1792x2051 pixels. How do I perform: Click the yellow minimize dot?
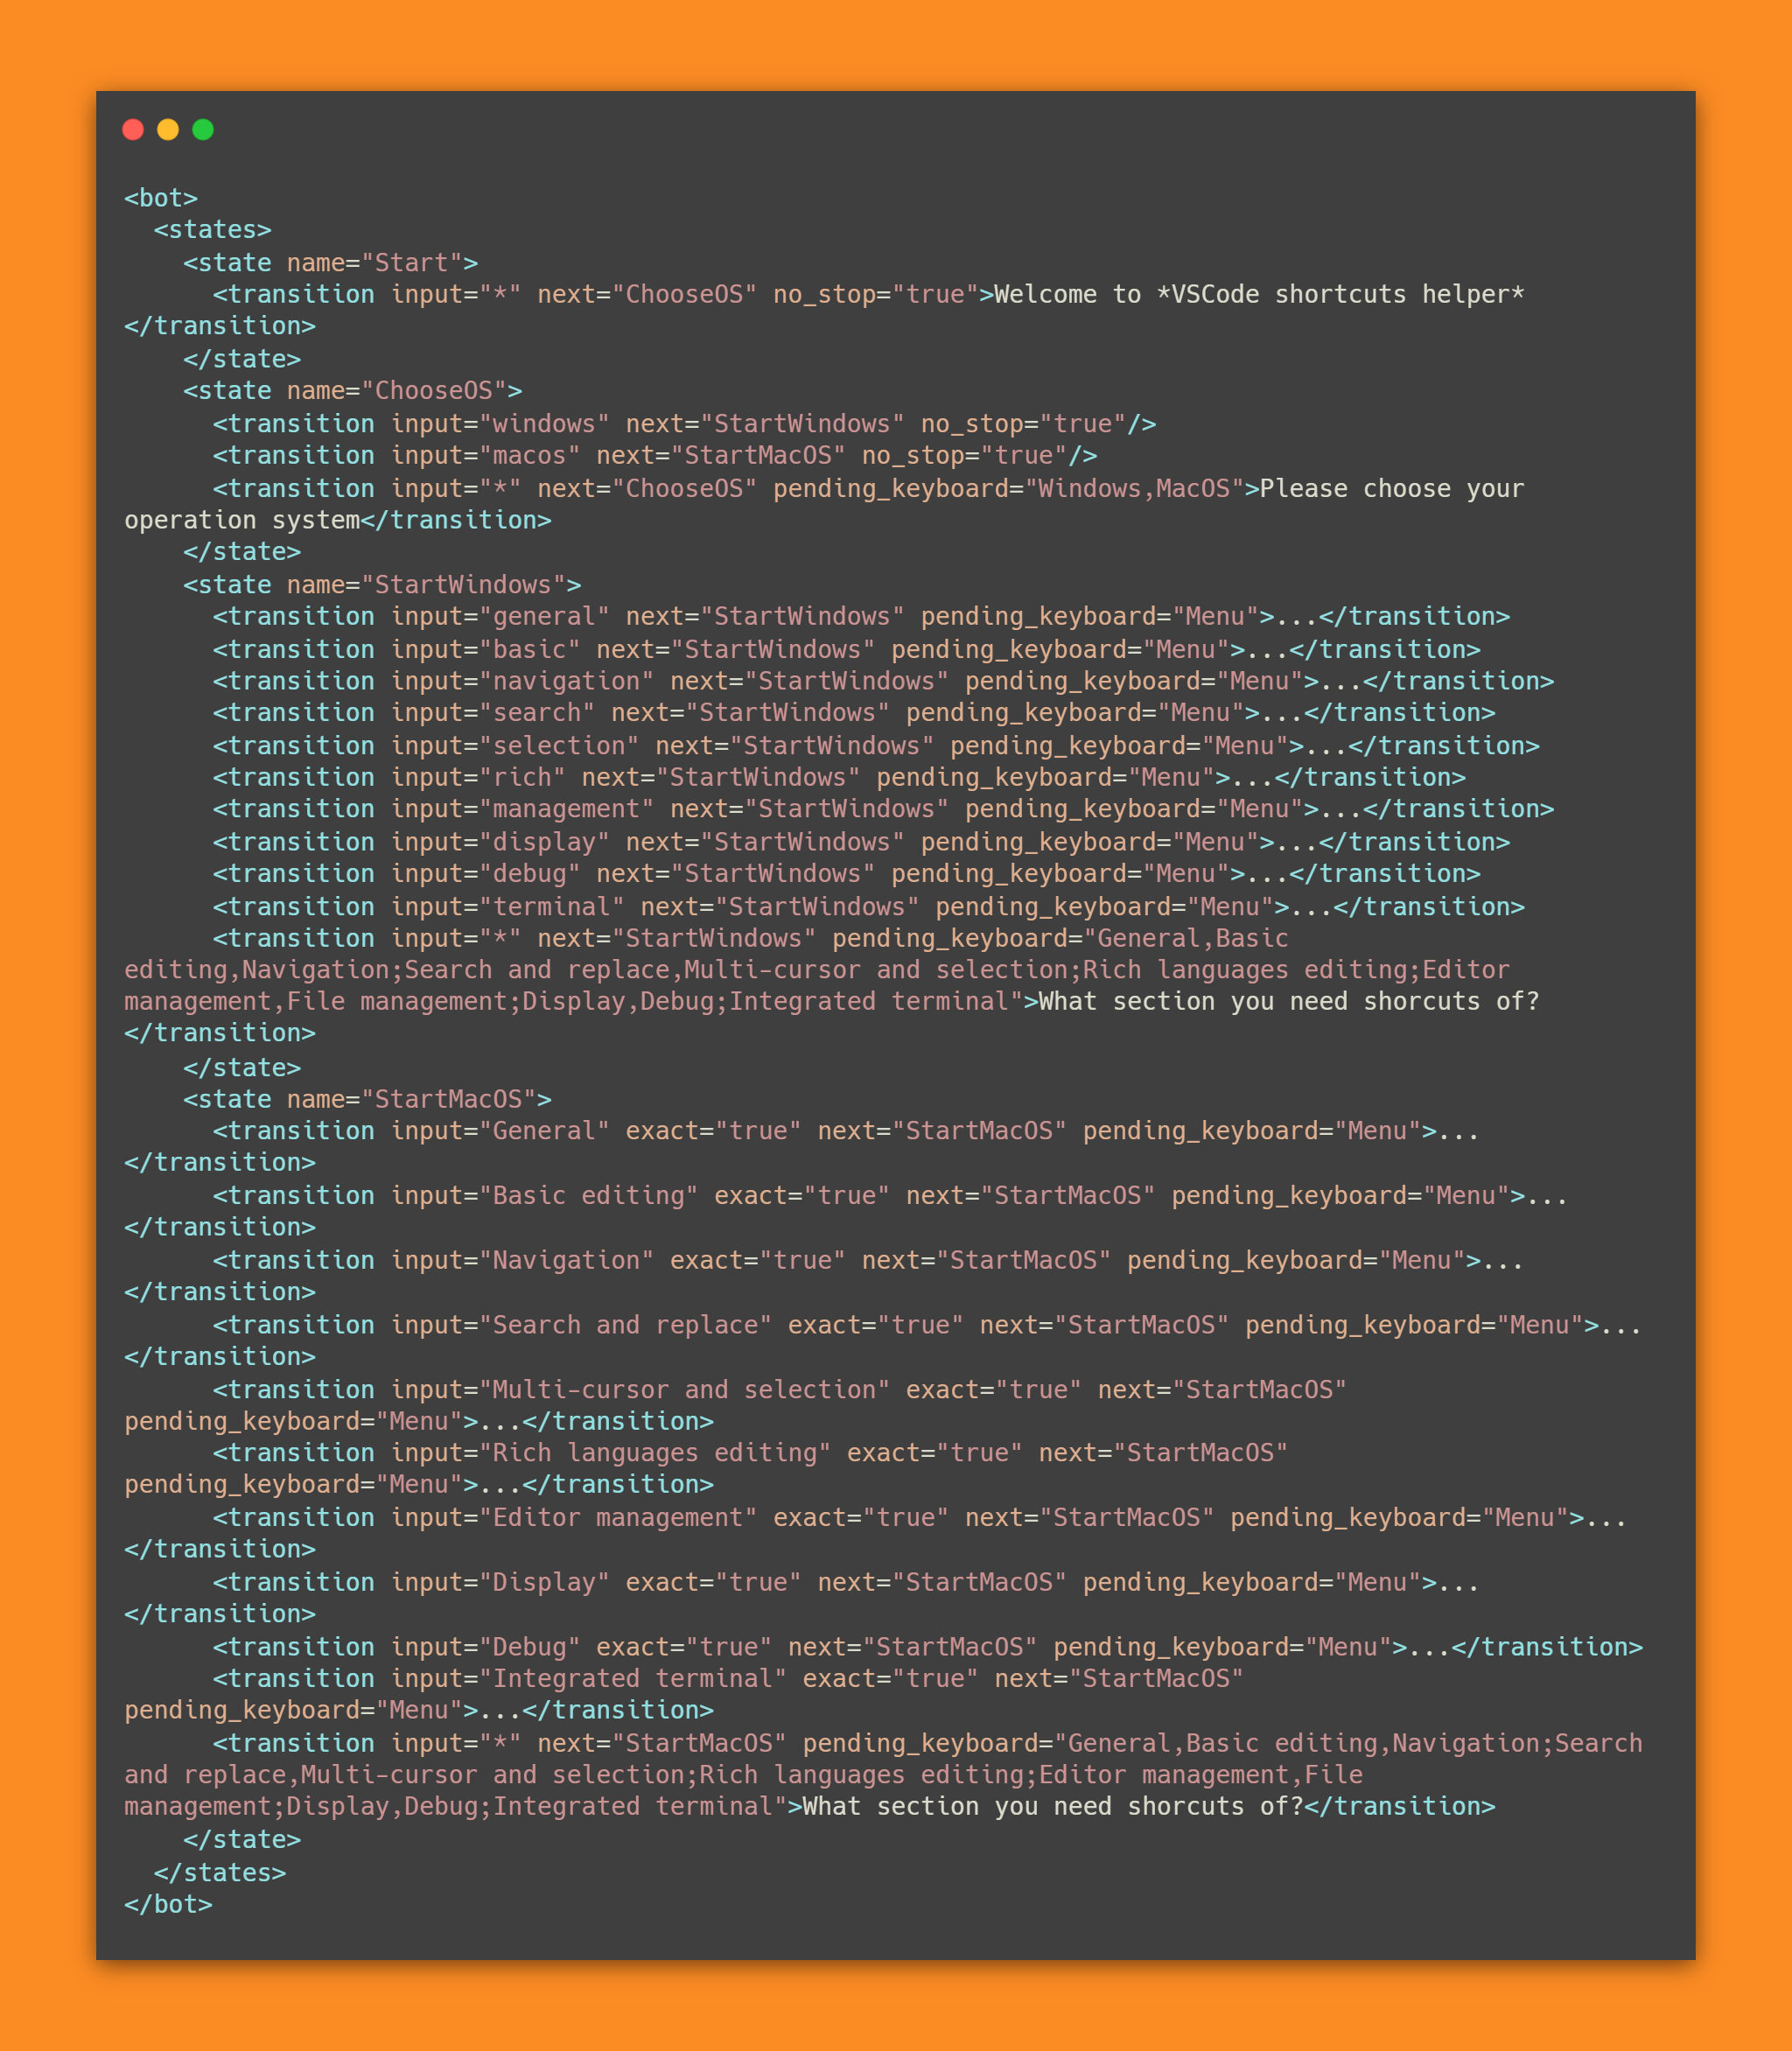coord(168,129)
